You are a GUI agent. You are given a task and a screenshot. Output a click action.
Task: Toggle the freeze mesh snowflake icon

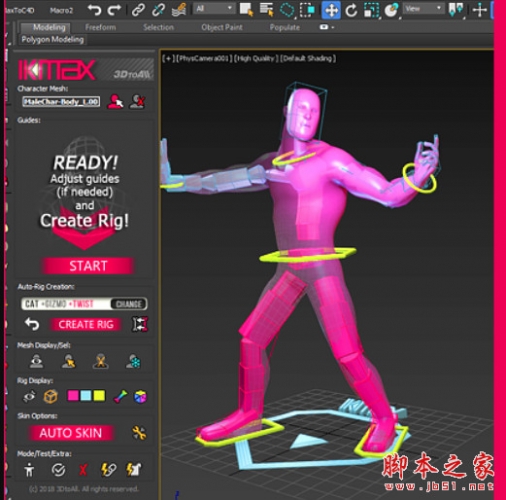coord(133,361)
